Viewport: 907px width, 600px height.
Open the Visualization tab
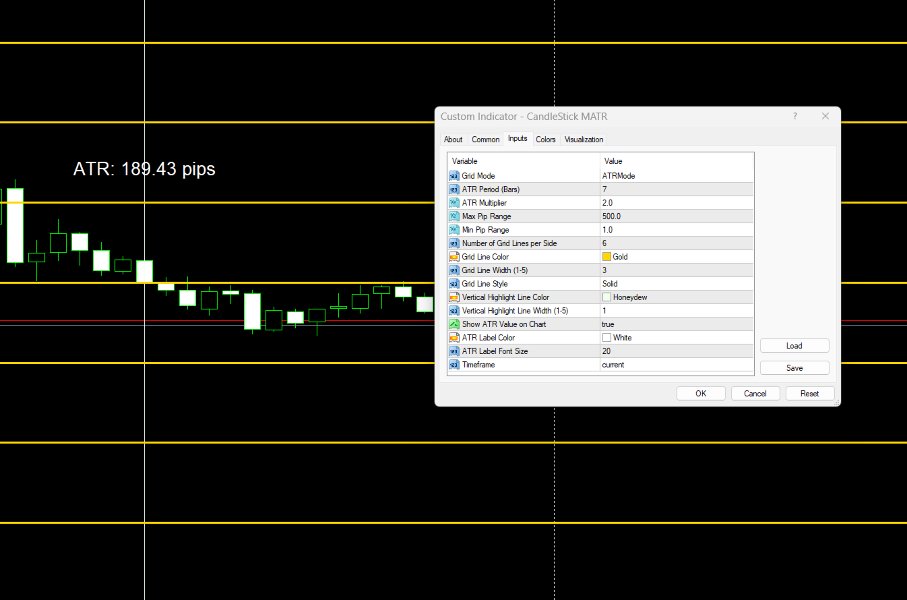(582, 139)
